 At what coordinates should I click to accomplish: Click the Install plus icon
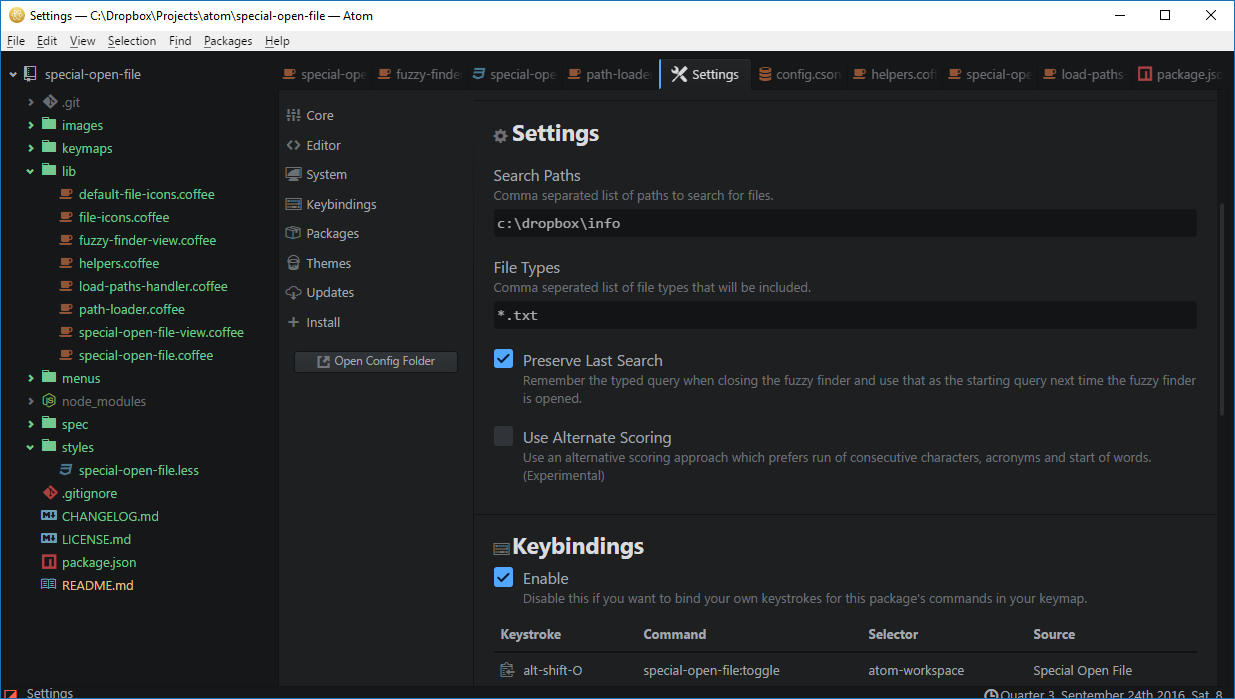pyautogui.click(x=293, y=322)
